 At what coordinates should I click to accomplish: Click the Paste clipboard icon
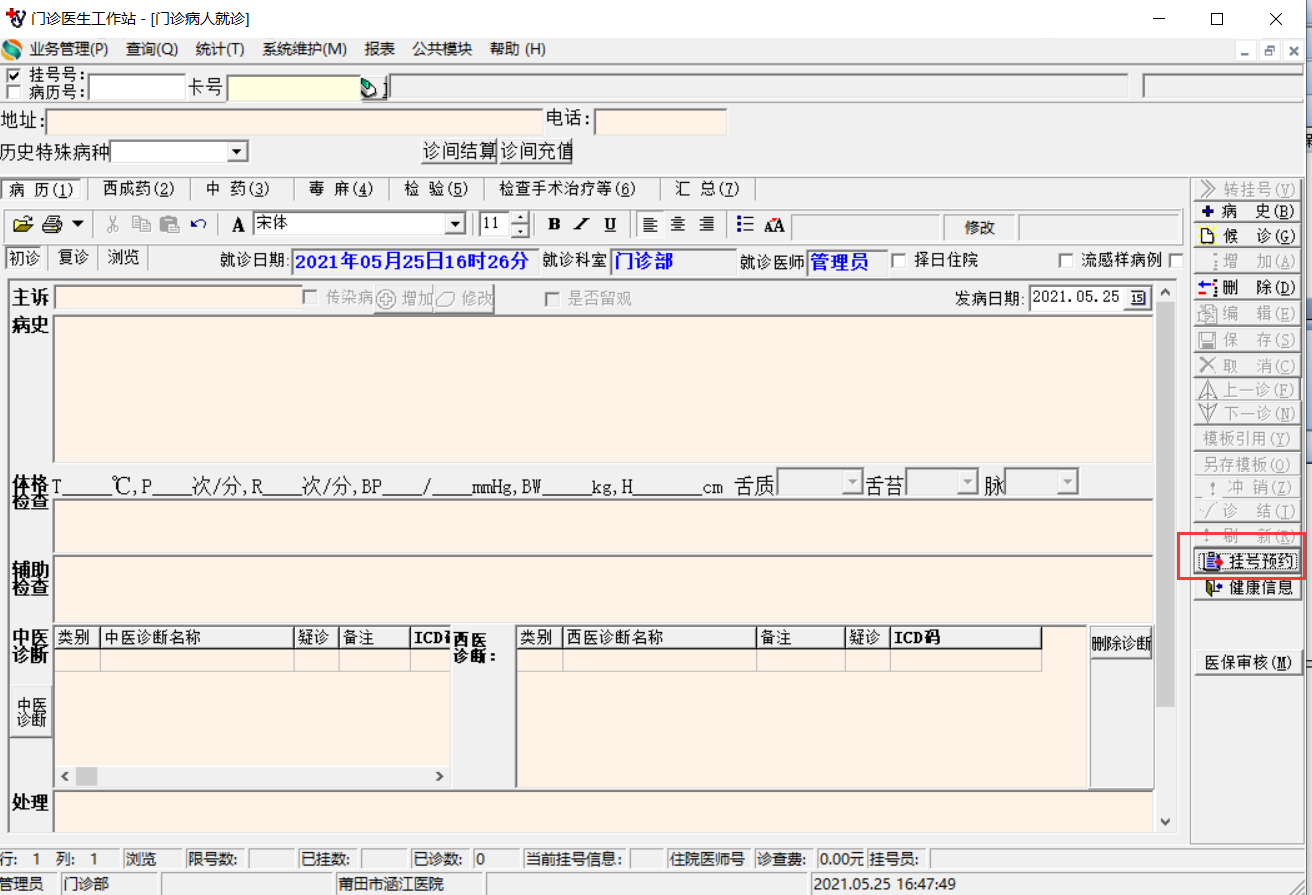pos(169,224)
